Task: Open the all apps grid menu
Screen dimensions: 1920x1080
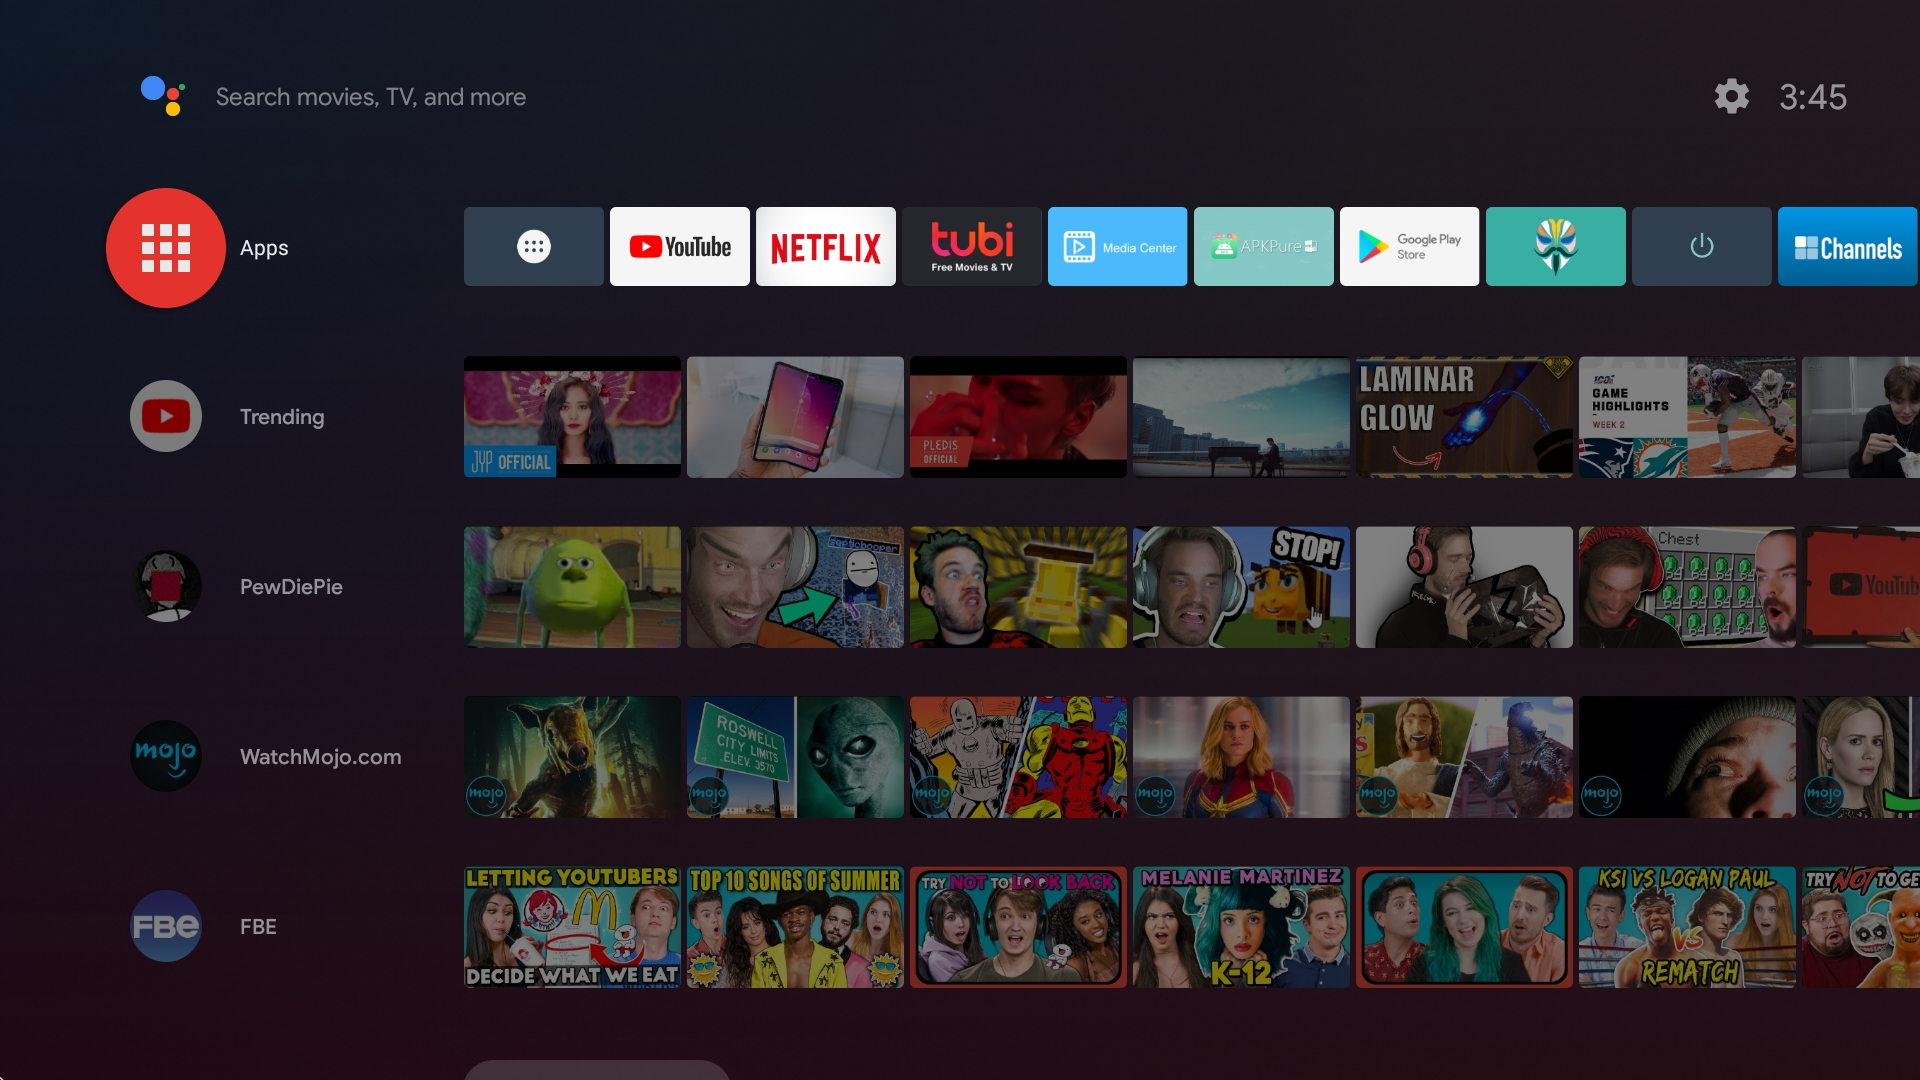Action: click(x=534, y=247)
